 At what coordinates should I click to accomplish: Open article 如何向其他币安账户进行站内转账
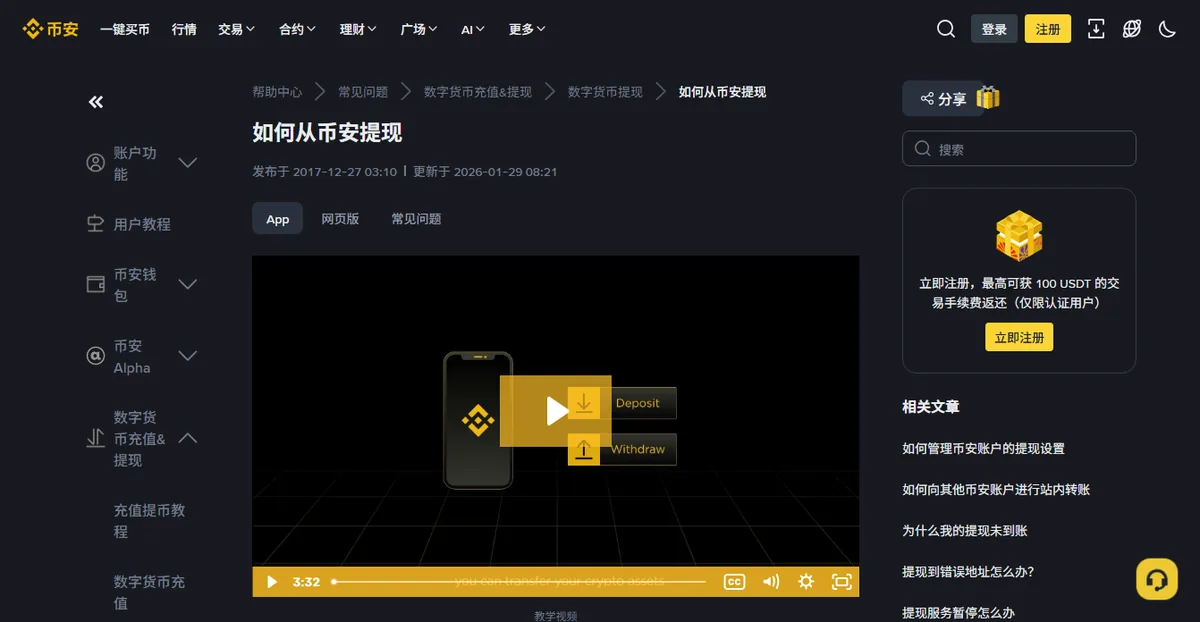[996, 490]
